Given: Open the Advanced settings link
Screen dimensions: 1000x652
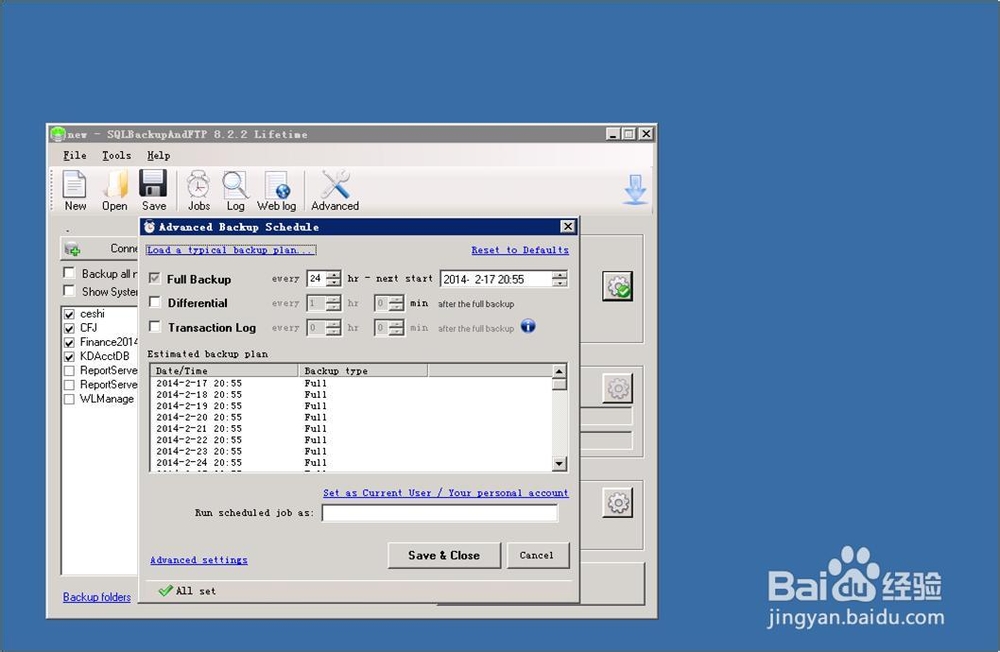Looking at the screenshot, I should 199,560.
